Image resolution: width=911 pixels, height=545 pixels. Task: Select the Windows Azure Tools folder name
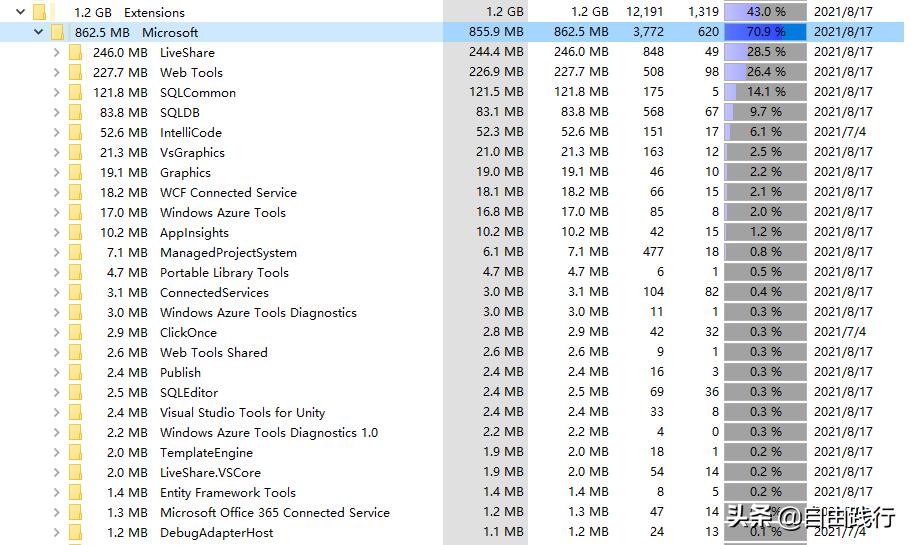[x=223, y=213]
